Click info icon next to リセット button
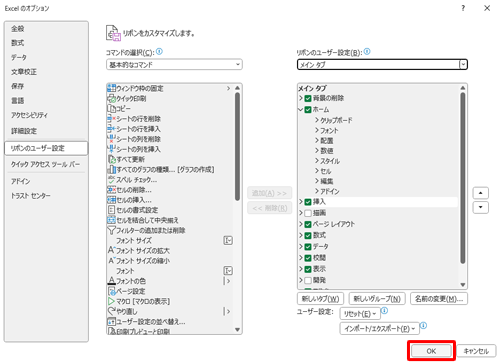Screen dimensions: 500x362 tap(384, 311)
